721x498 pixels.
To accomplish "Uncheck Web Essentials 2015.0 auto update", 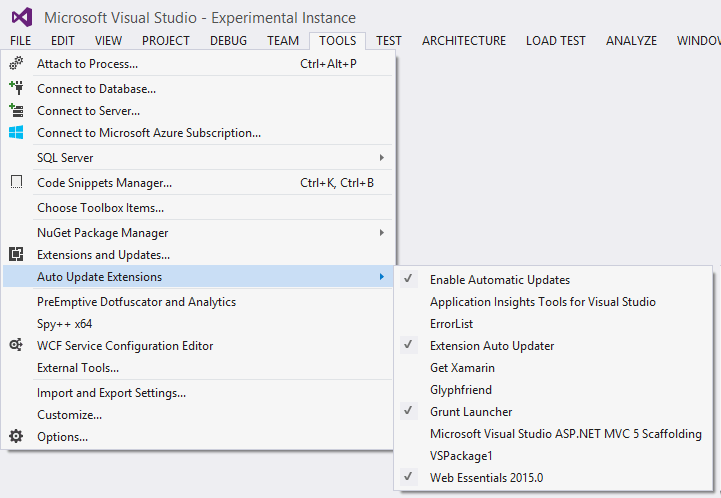I will (409, 477).
